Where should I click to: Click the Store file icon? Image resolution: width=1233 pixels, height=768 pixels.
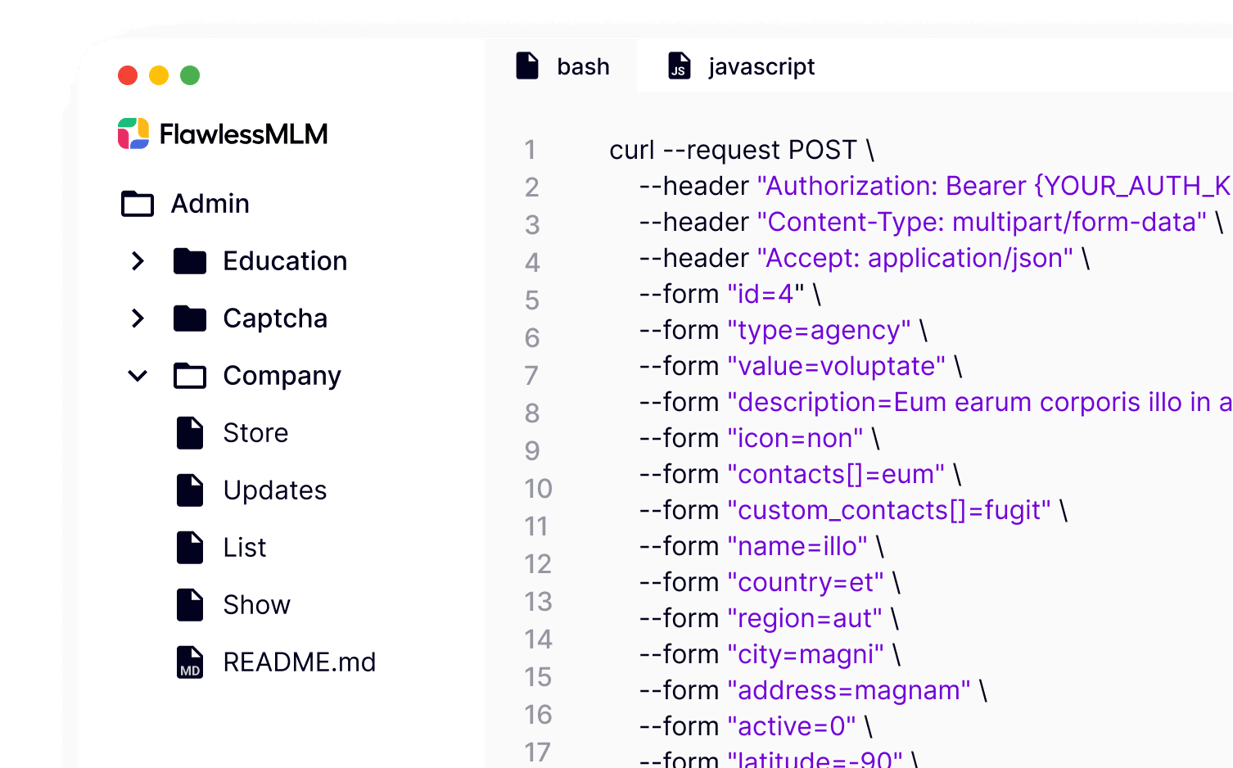point(190,433)
